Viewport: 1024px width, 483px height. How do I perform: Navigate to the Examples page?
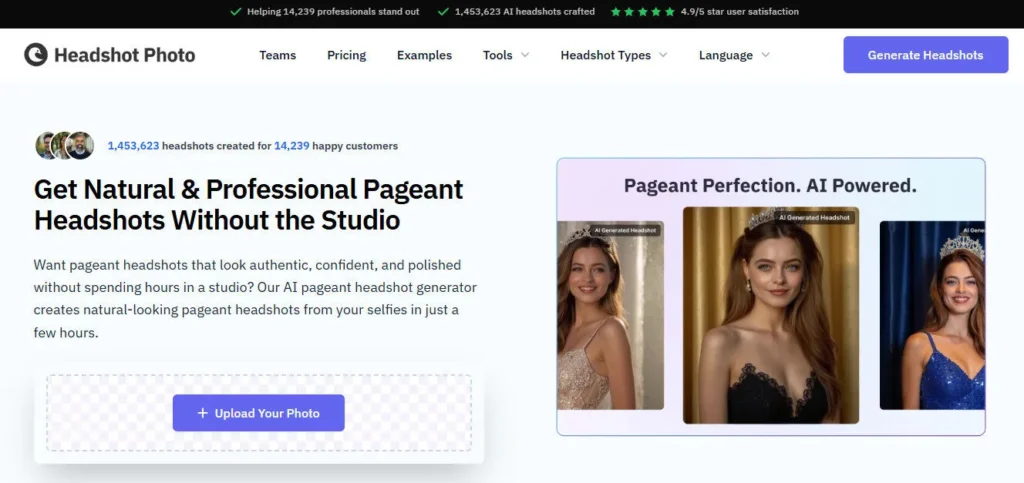point(424,55)
